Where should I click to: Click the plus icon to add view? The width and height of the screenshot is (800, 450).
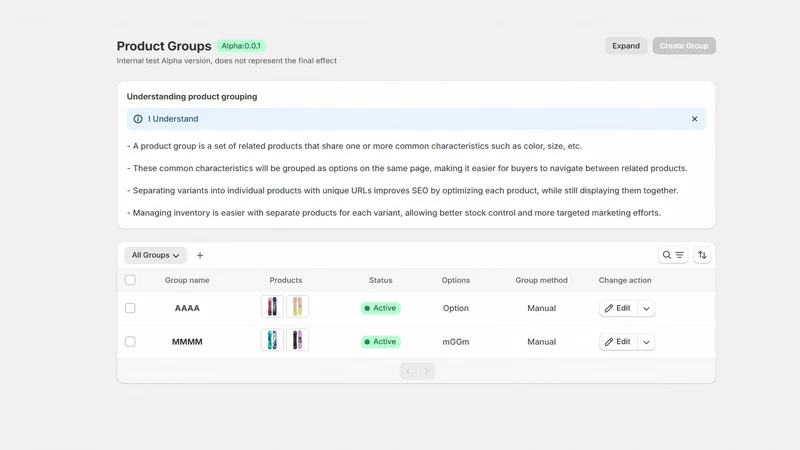(x=200, y=255)
